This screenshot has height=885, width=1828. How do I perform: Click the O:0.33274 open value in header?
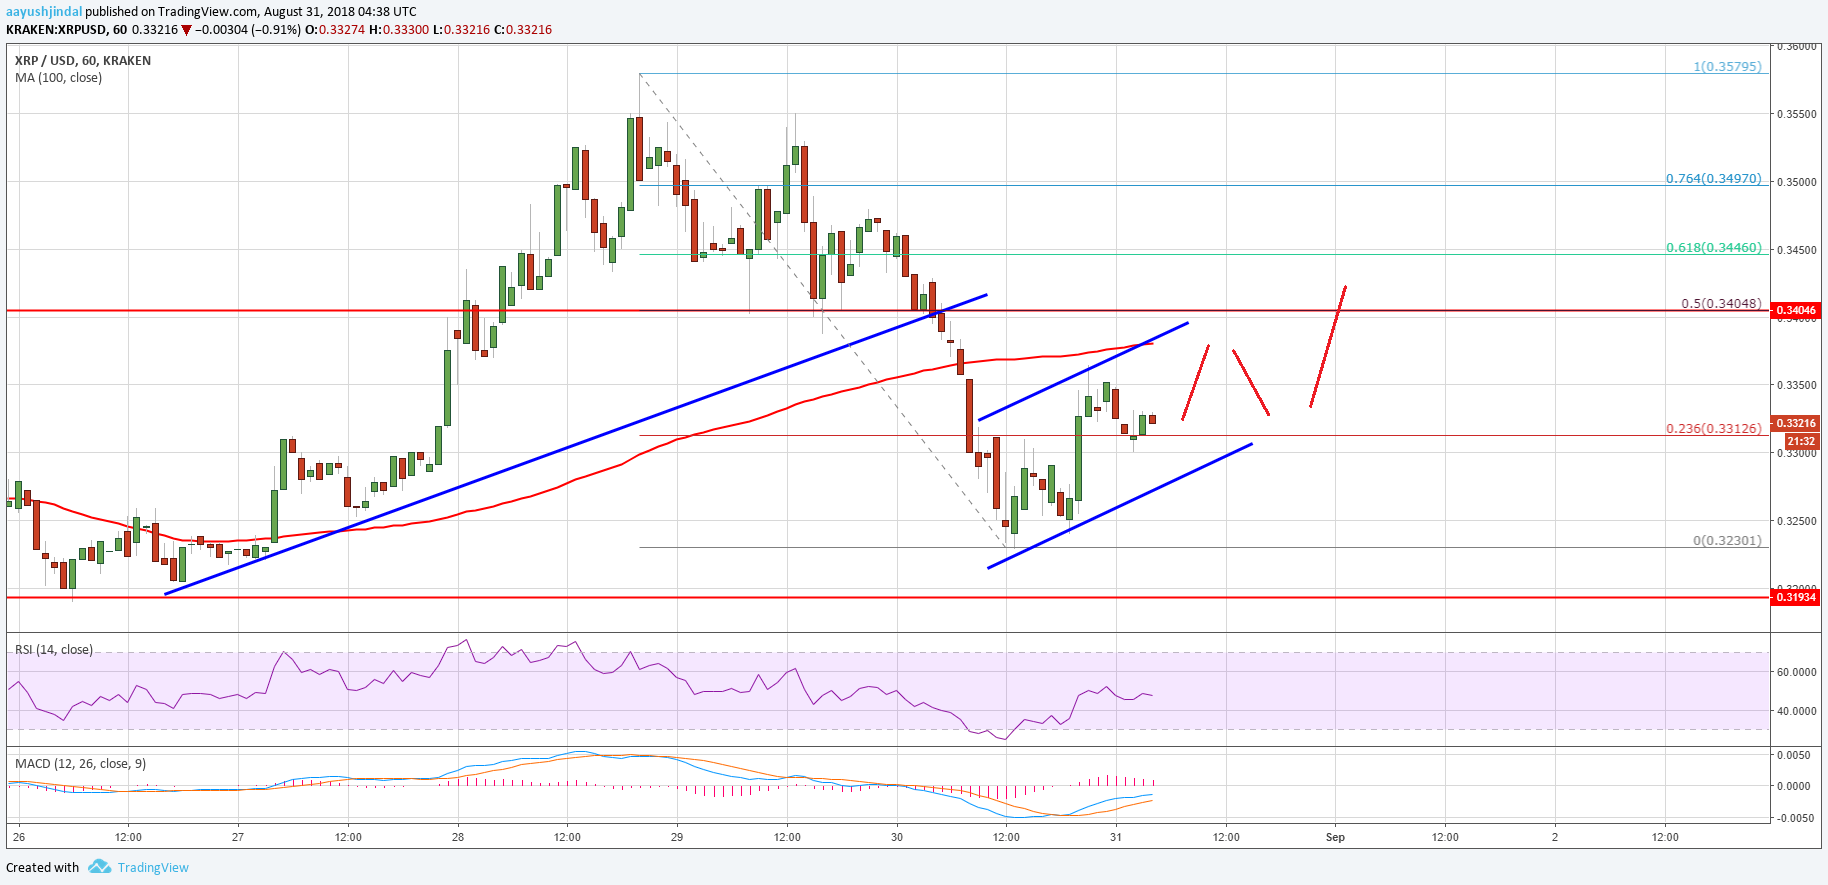coord(335,30)
